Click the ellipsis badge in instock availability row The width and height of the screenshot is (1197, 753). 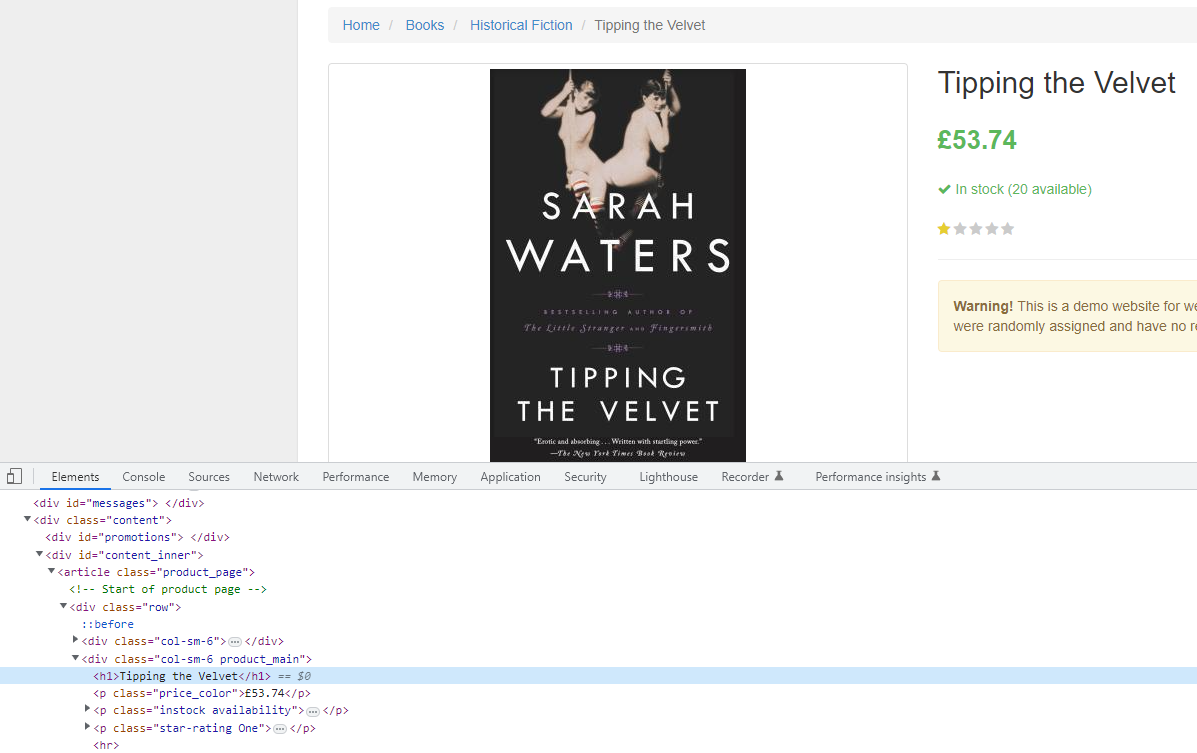click(313, 711)
